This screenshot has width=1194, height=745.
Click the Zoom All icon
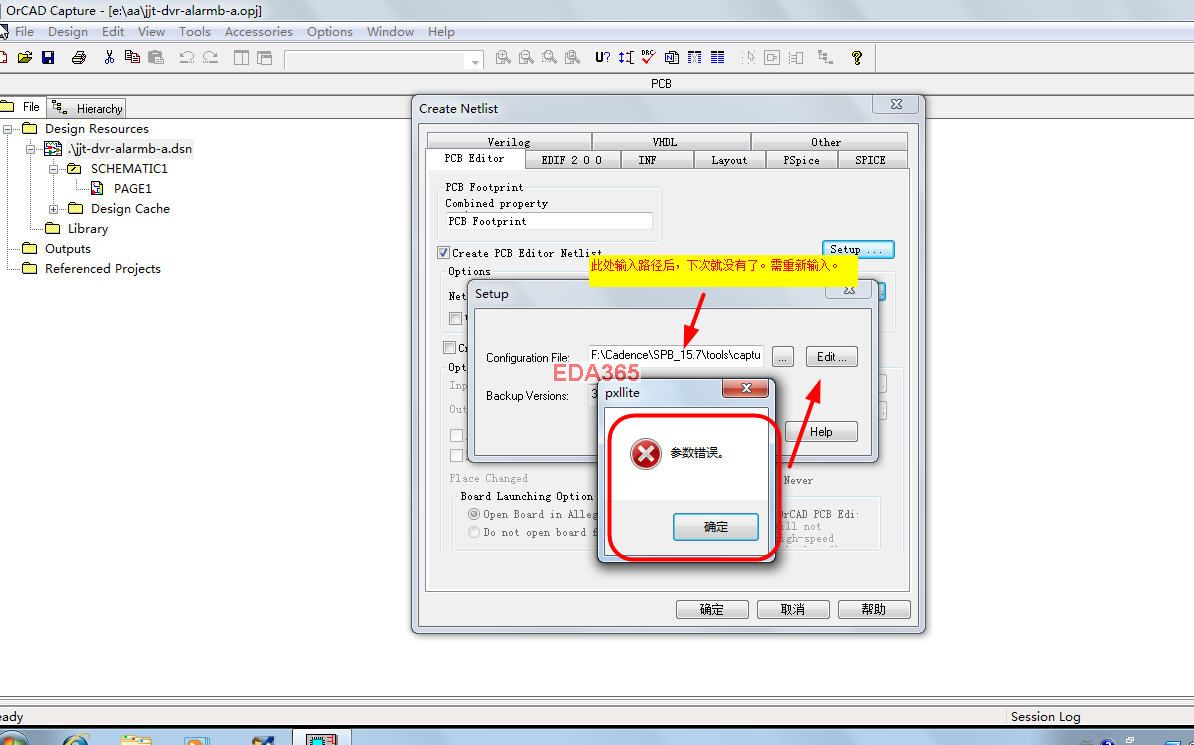click(x=573, y=57)
